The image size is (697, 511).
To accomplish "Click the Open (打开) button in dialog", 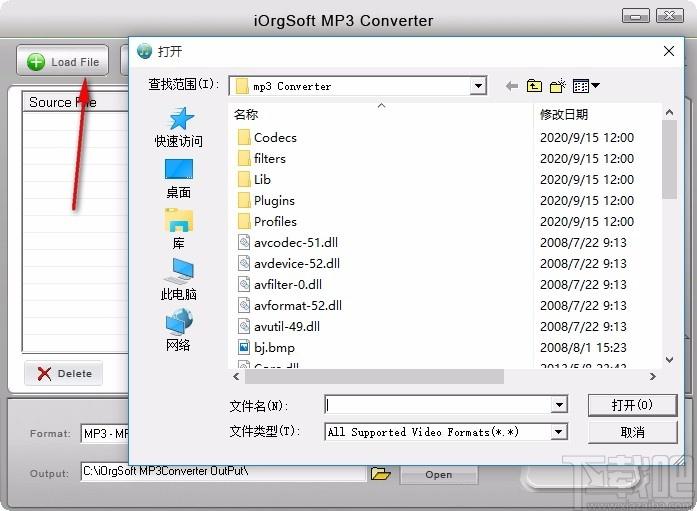I will [632, 405].
